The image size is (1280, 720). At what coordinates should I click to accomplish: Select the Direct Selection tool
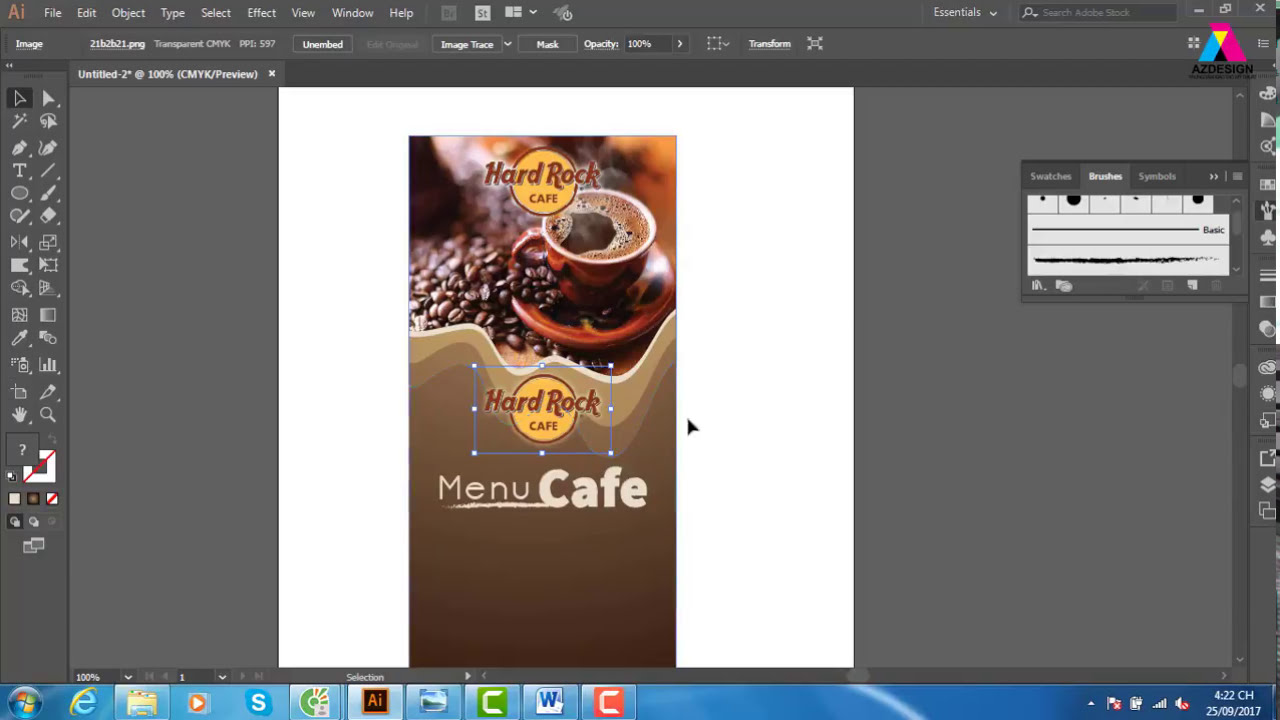(49, 98)
